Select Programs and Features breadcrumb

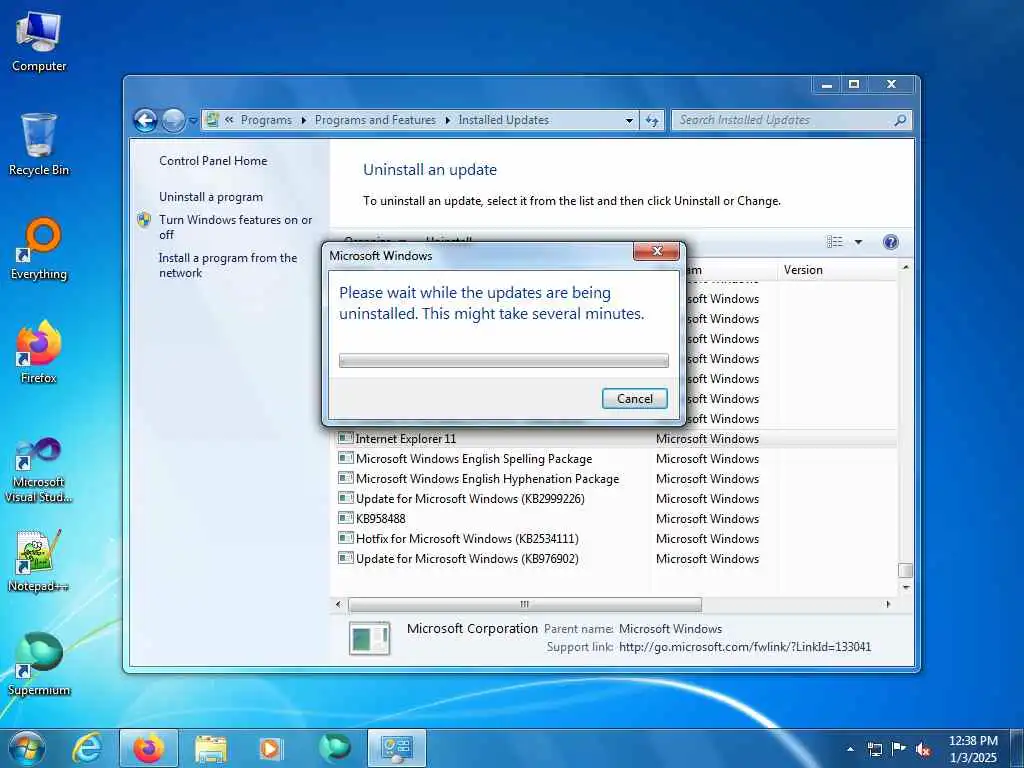point(375,120)
